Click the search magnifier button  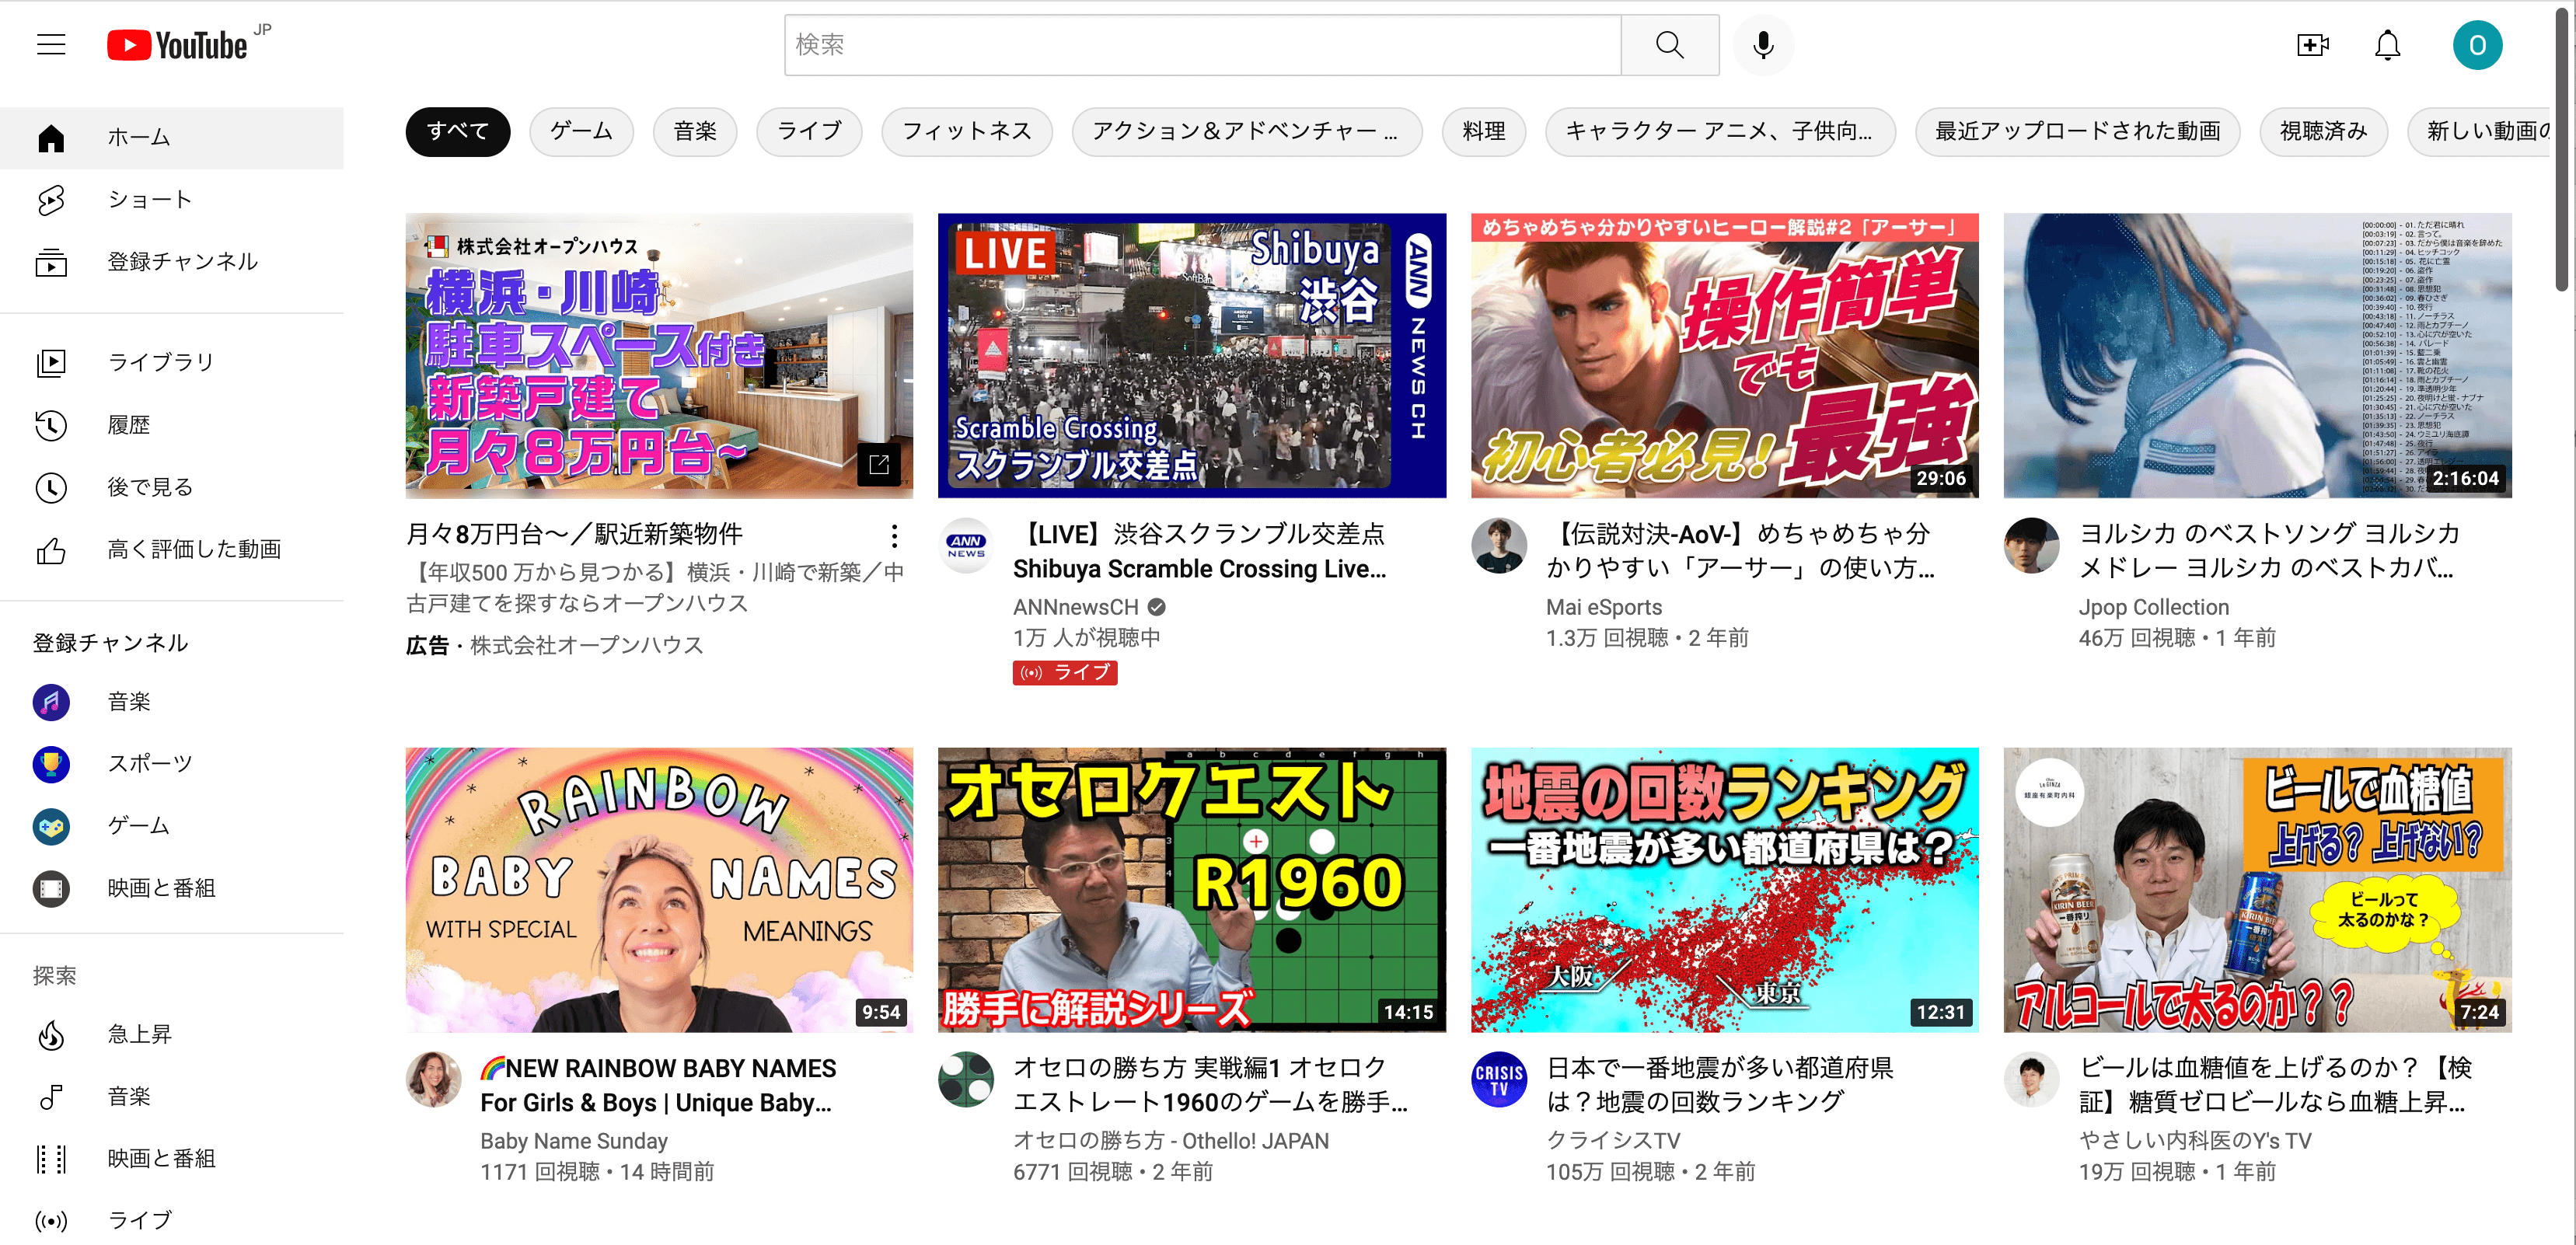click(x=1669, y=45)
